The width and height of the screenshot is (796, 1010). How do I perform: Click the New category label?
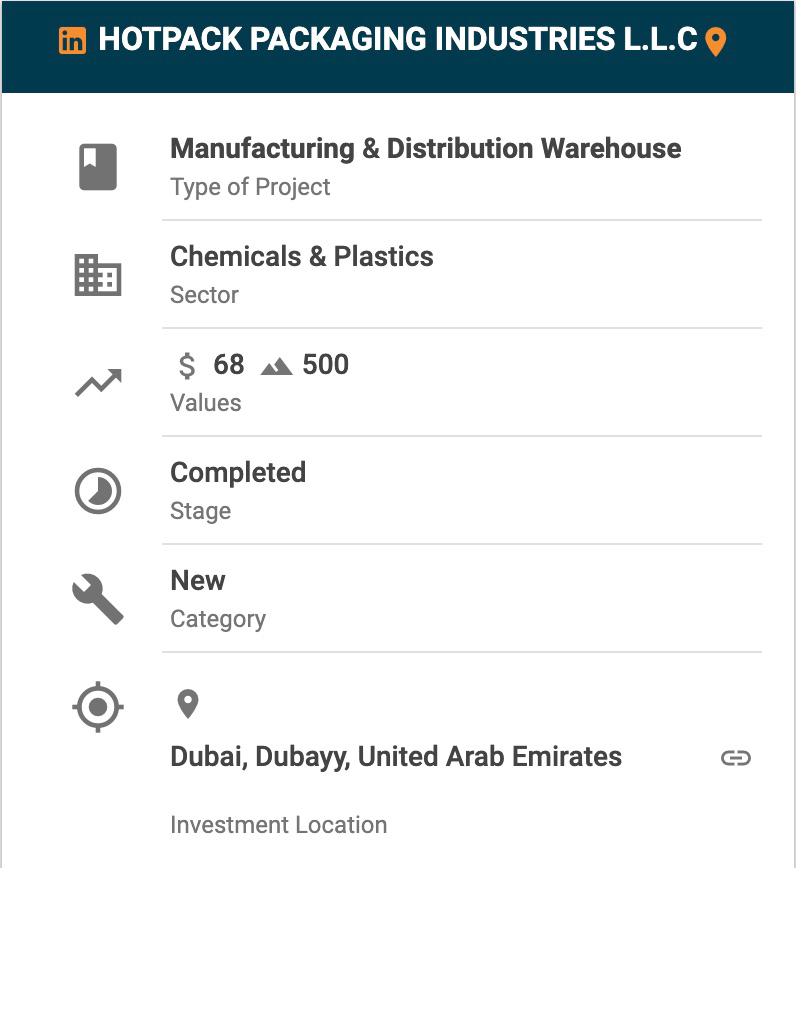pos(198,580)
